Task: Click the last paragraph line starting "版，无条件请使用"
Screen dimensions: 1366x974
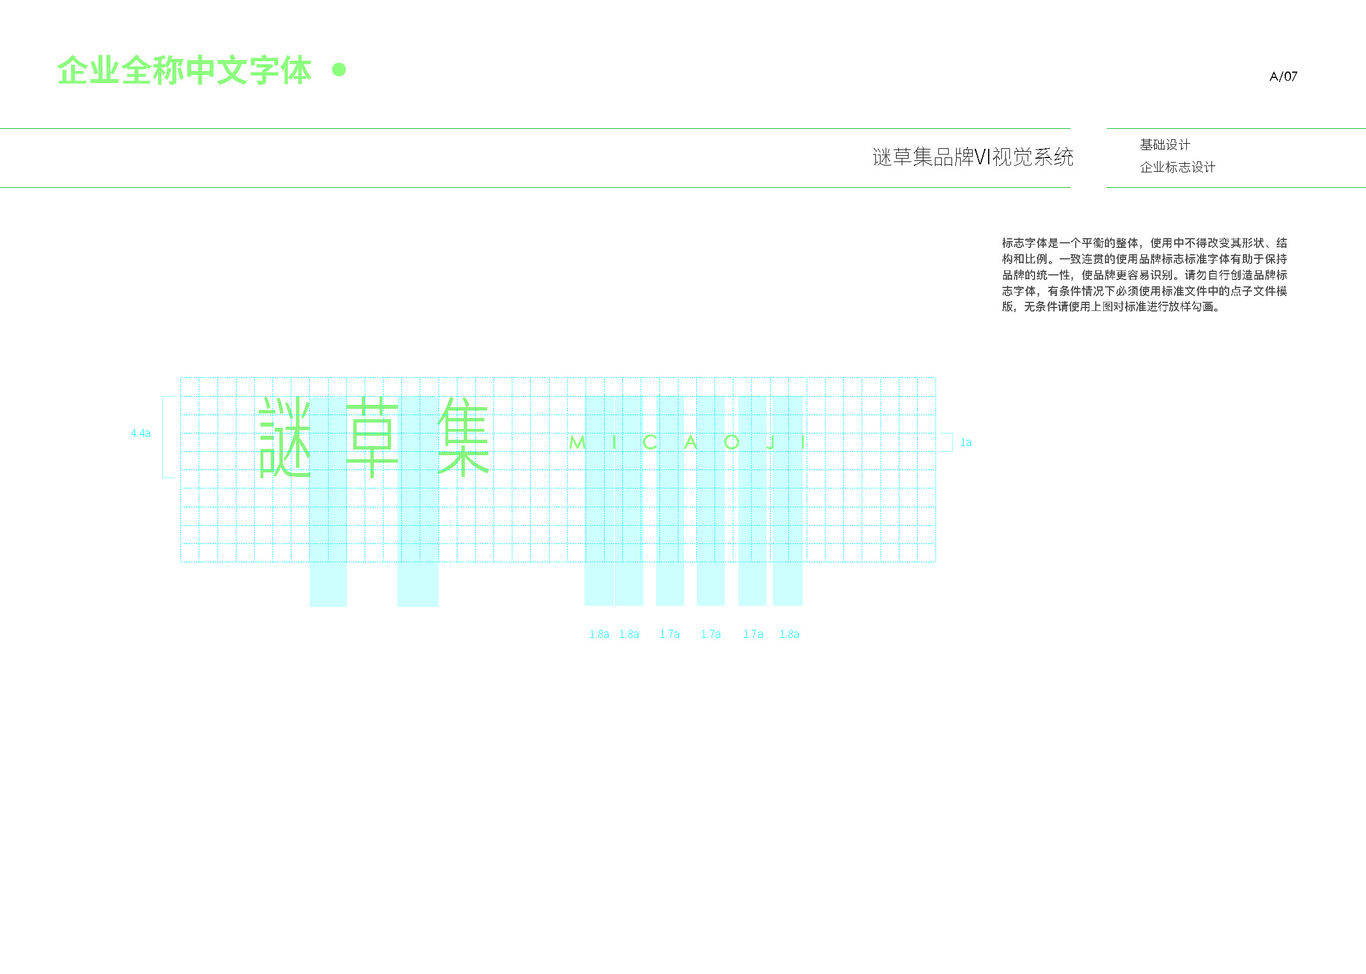Action: pos(1111,307)
